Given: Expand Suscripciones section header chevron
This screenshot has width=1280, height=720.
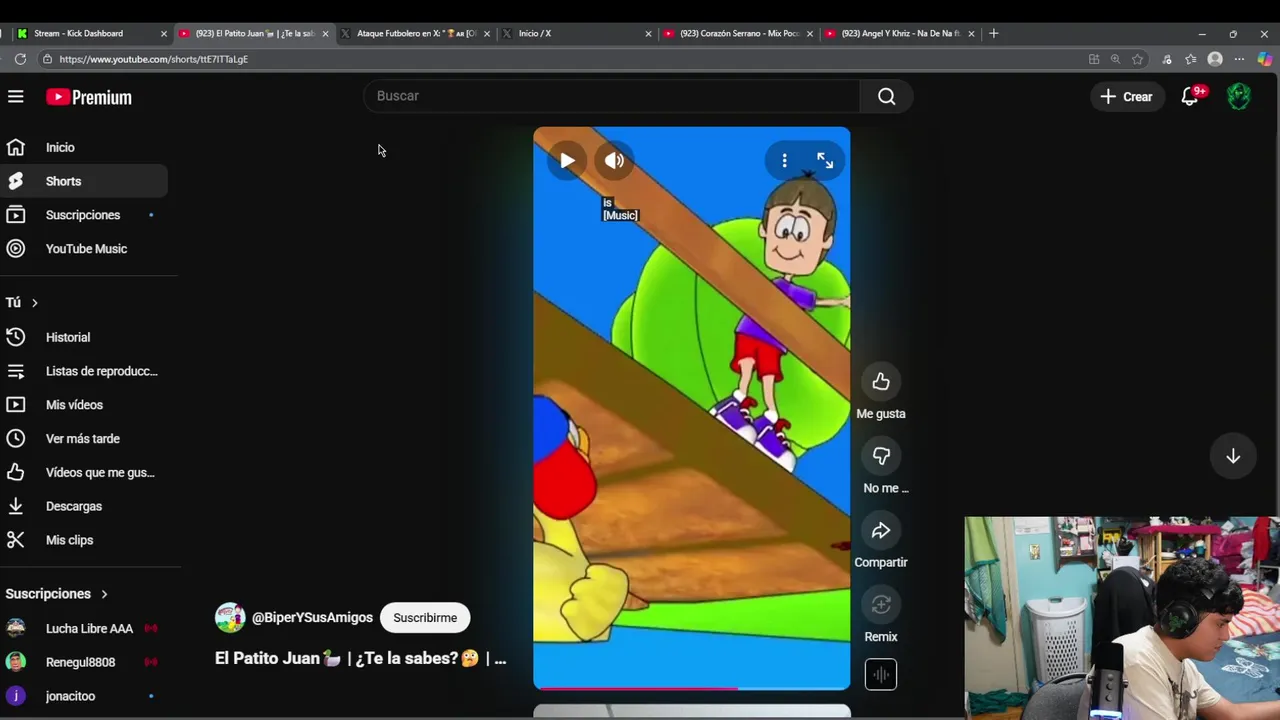Looking at the screenshot, I should click(104, 594).
